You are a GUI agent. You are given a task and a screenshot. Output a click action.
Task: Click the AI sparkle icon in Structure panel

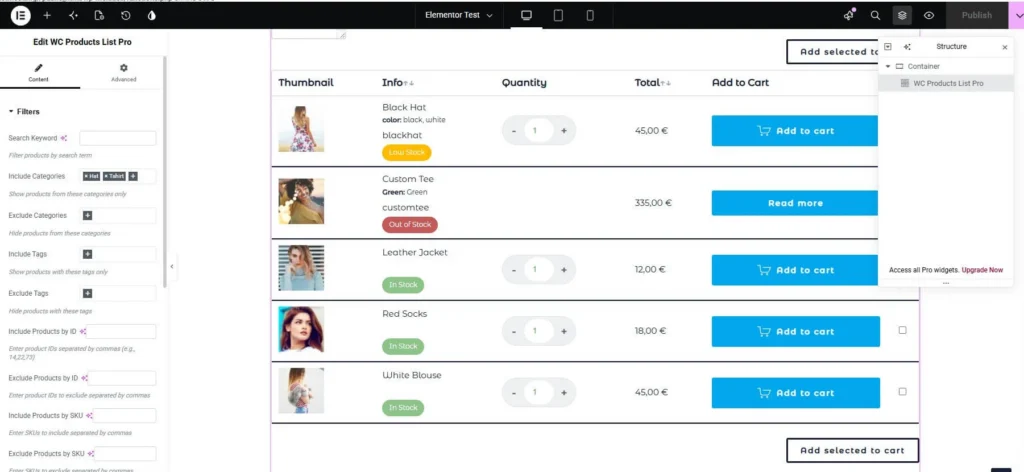pos(907,47)
